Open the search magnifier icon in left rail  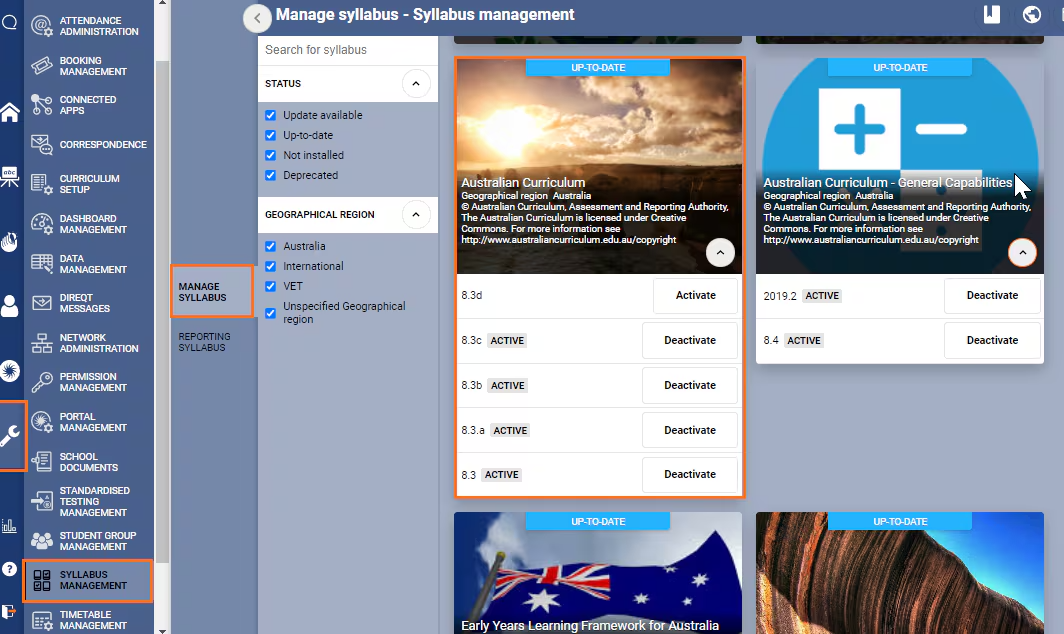click(x=10, y=22)
